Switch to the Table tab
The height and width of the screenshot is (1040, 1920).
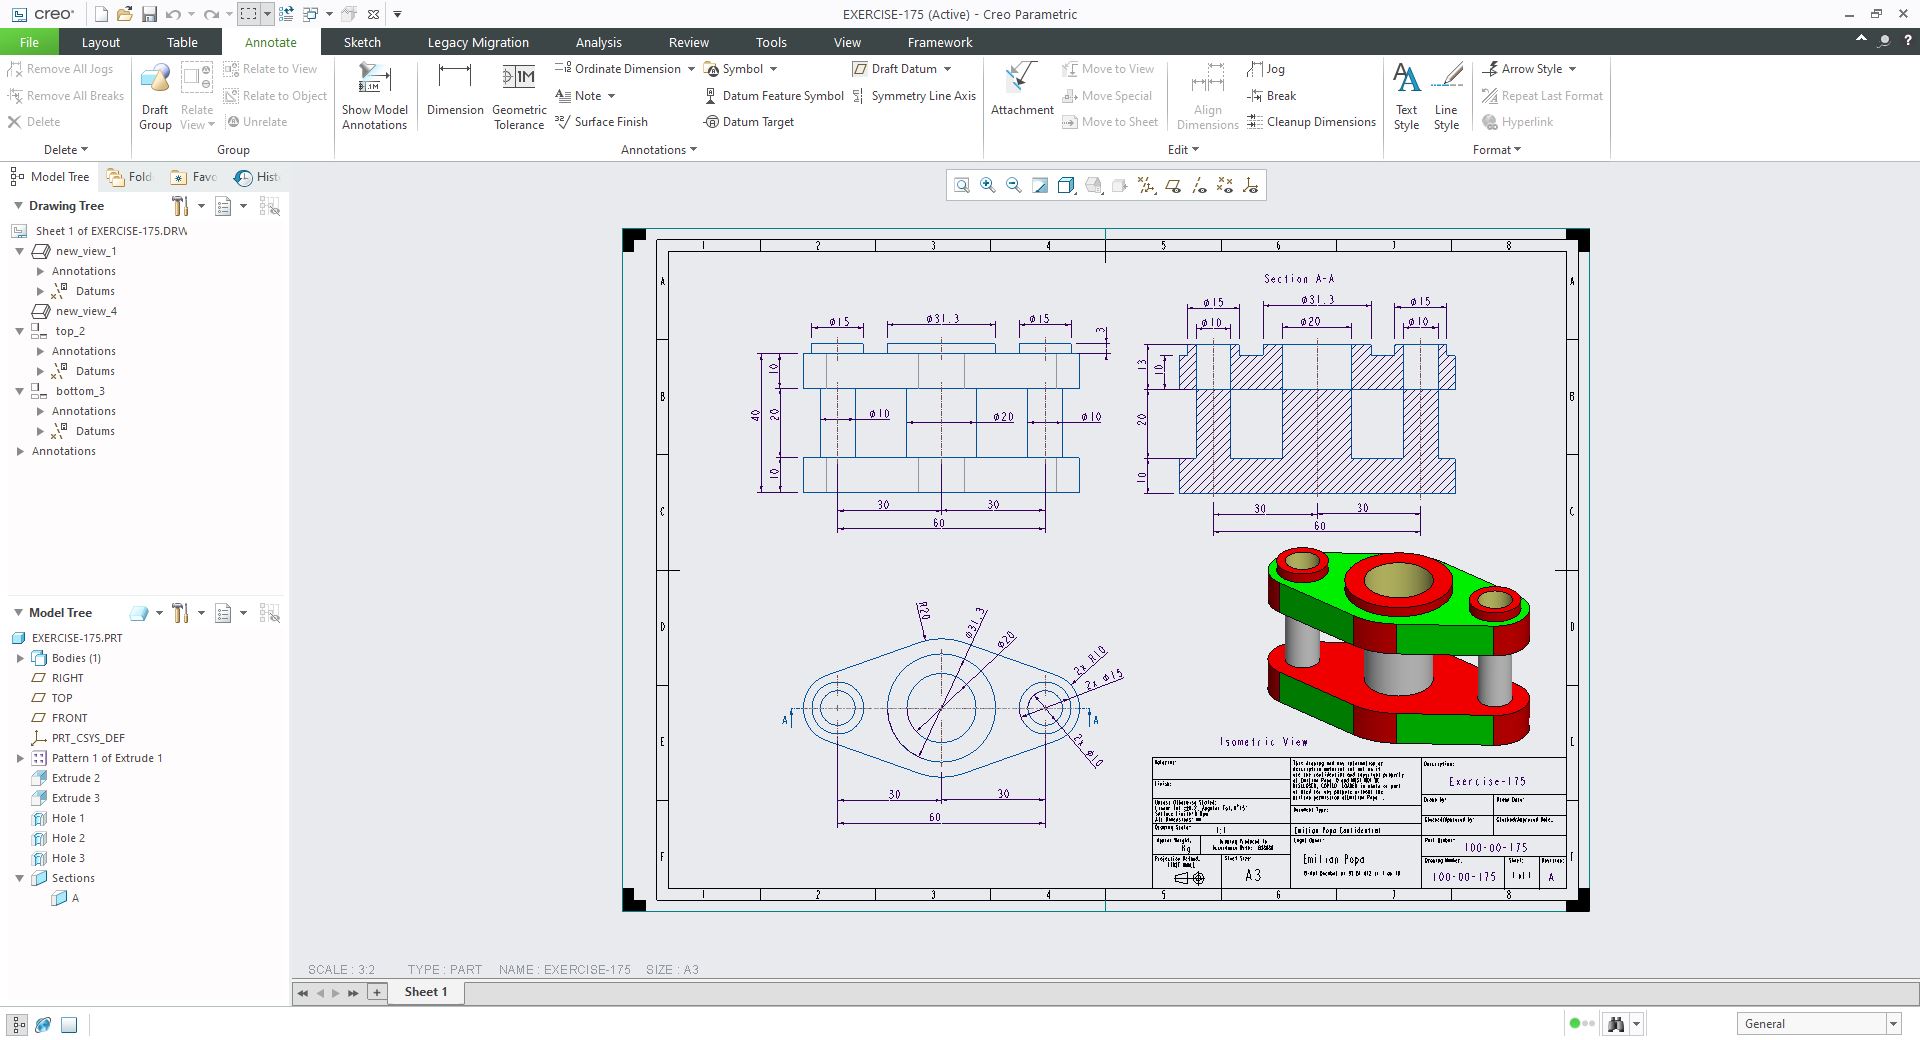(182, 42)
